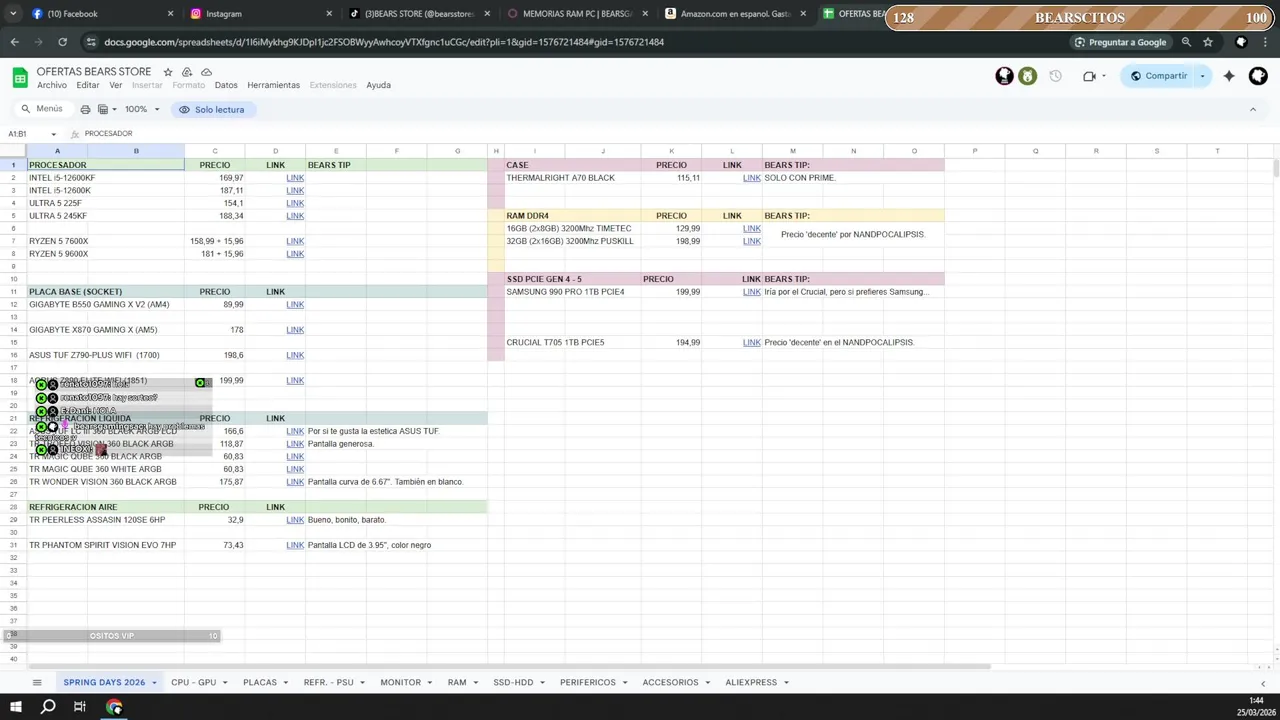Click the Menús search box
Image resolution: width=1280 pixels, height=720 pixels.
pyautogui.click(x=42, y=109)
